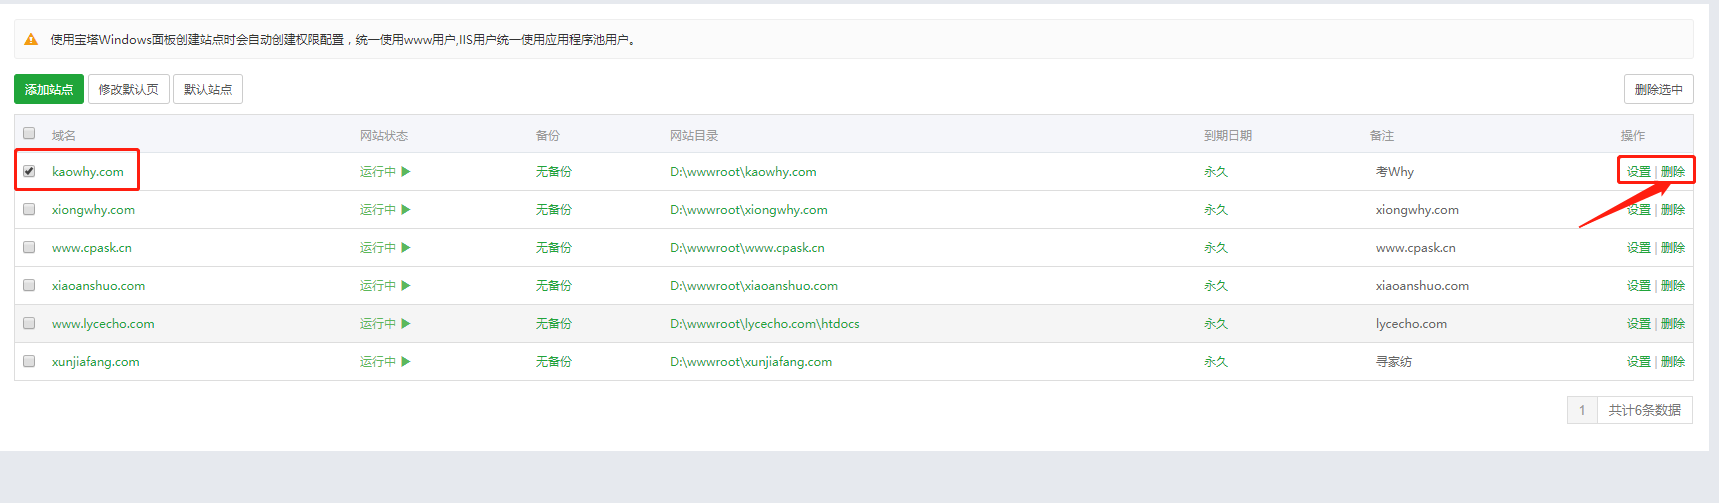
Task: Delete (删除) the www.lycecho.com site
Action: click(x=1673, y=324)
